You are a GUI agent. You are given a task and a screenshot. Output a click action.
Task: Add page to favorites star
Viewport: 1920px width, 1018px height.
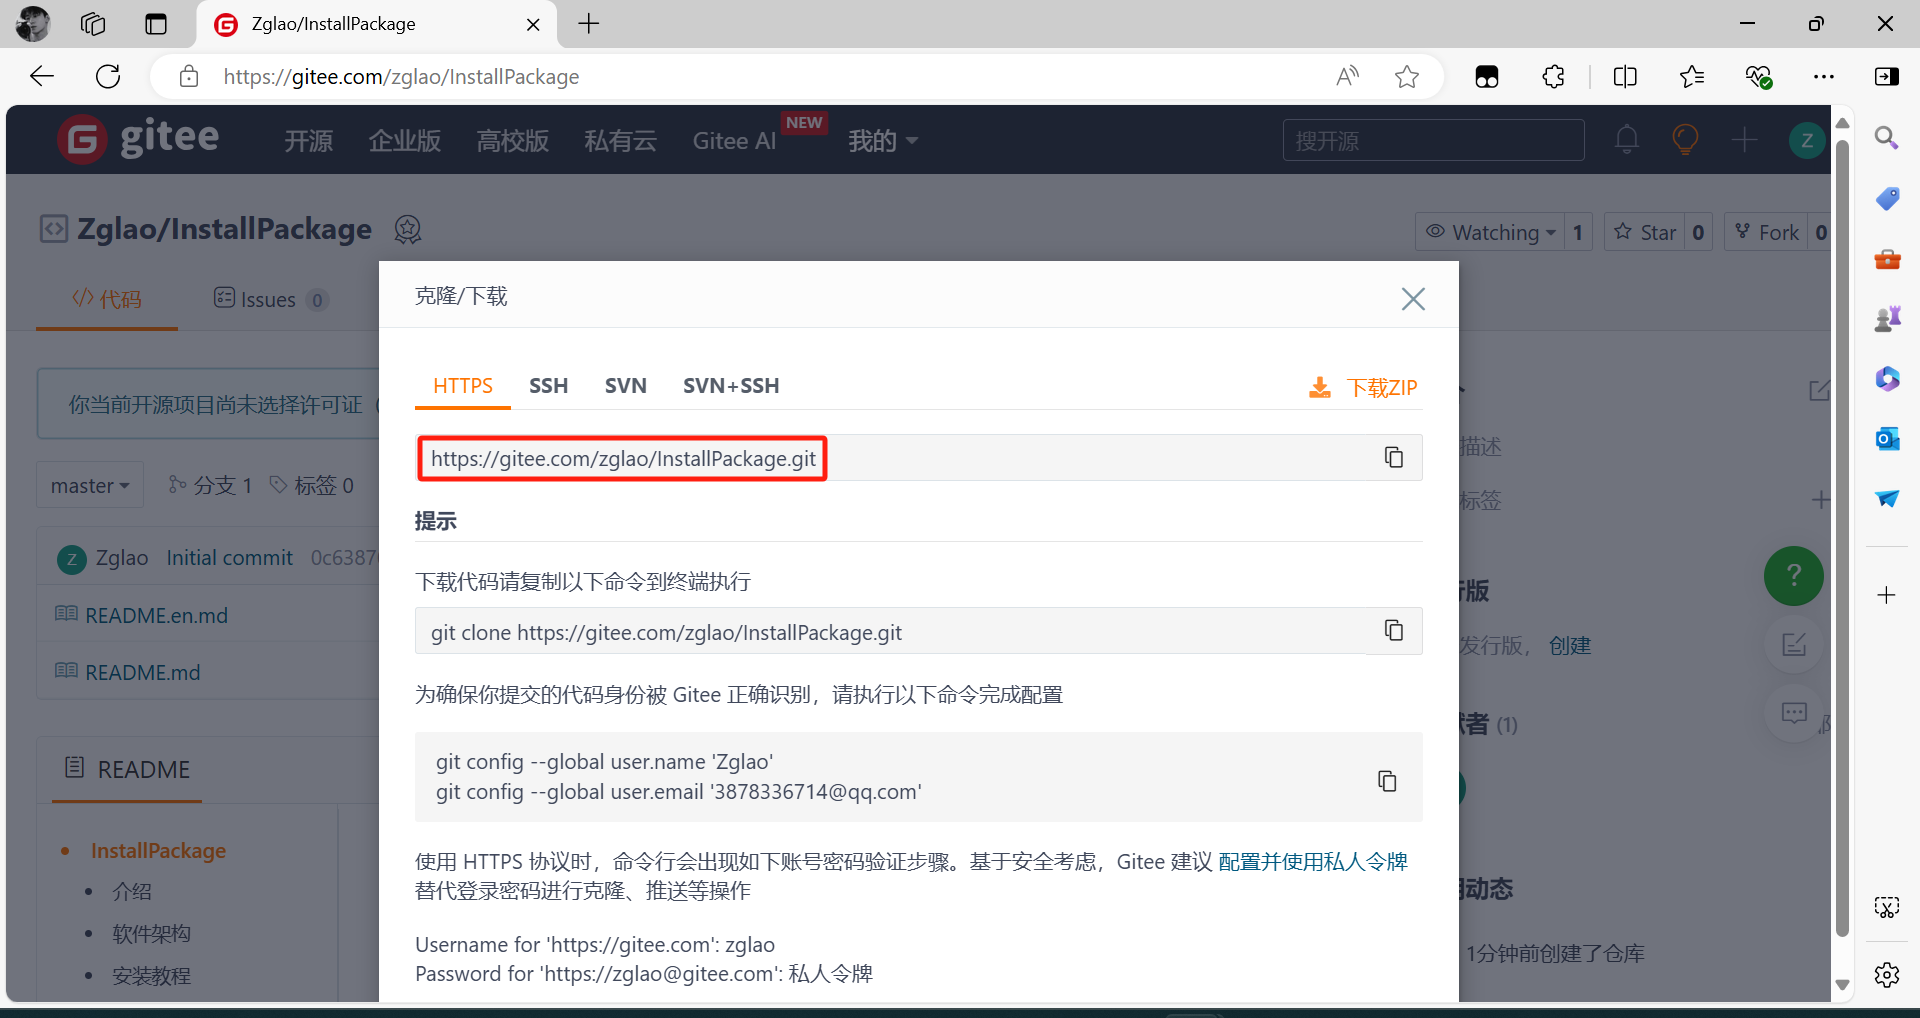[1407, 77]
